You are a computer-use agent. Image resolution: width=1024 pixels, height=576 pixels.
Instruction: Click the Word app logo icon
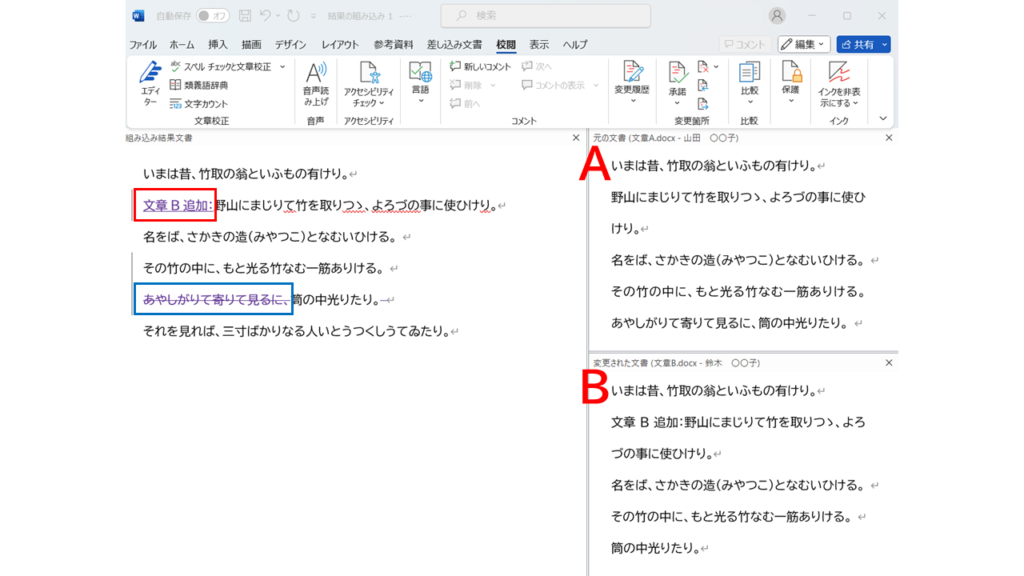coord(138,16)
